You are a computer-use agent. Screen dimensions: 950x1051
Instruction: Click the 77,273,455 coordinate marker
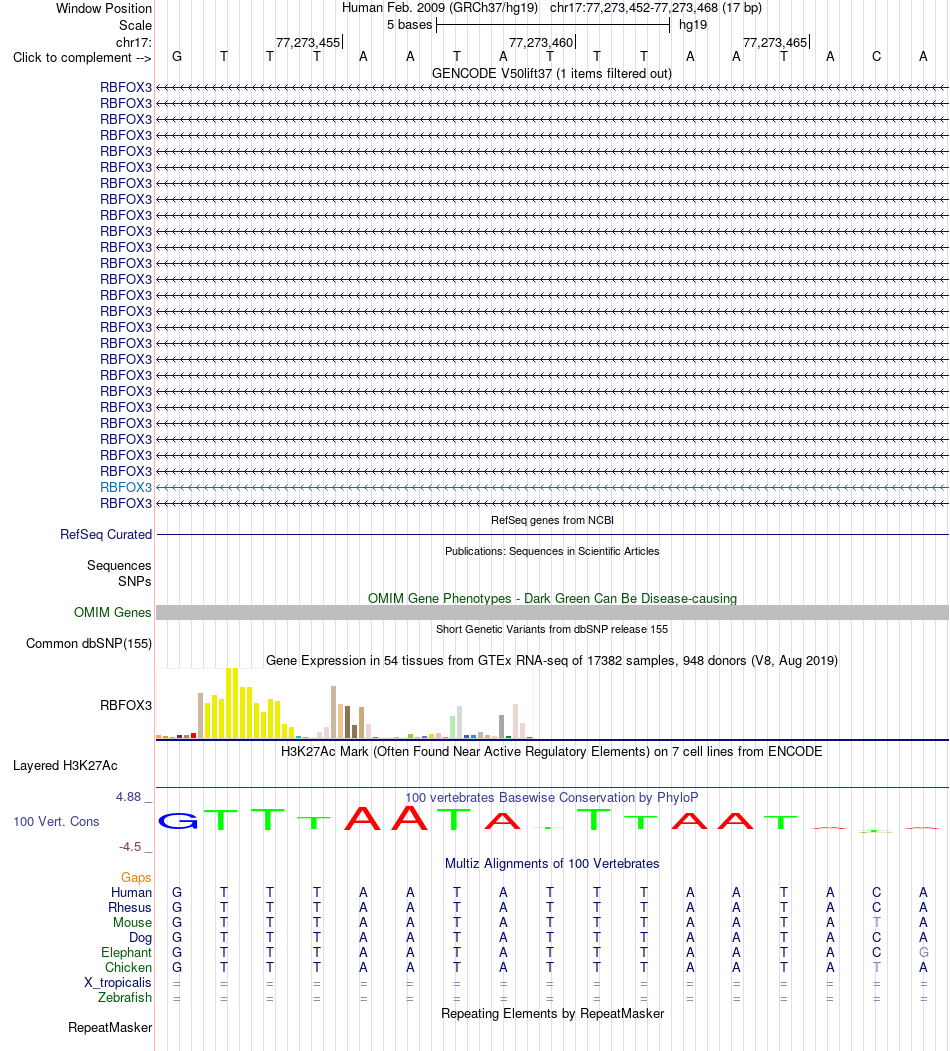[308, 42]
